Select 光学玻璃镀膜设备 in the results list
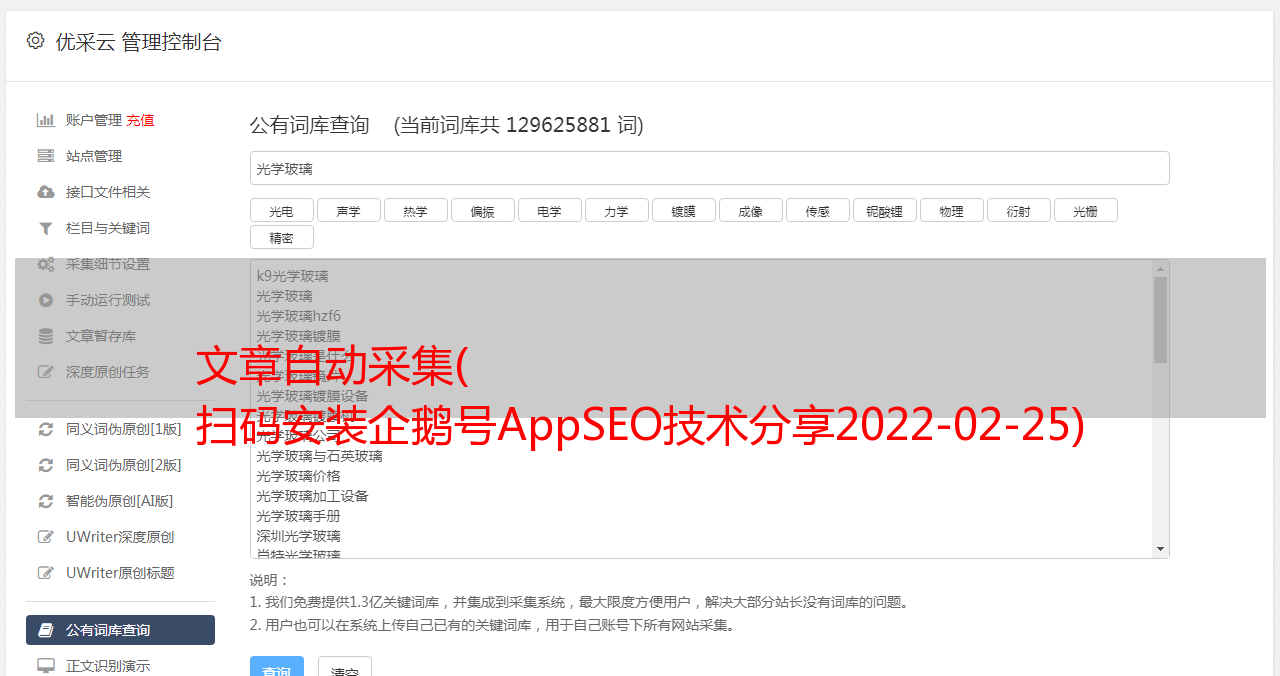 (312, 396)
